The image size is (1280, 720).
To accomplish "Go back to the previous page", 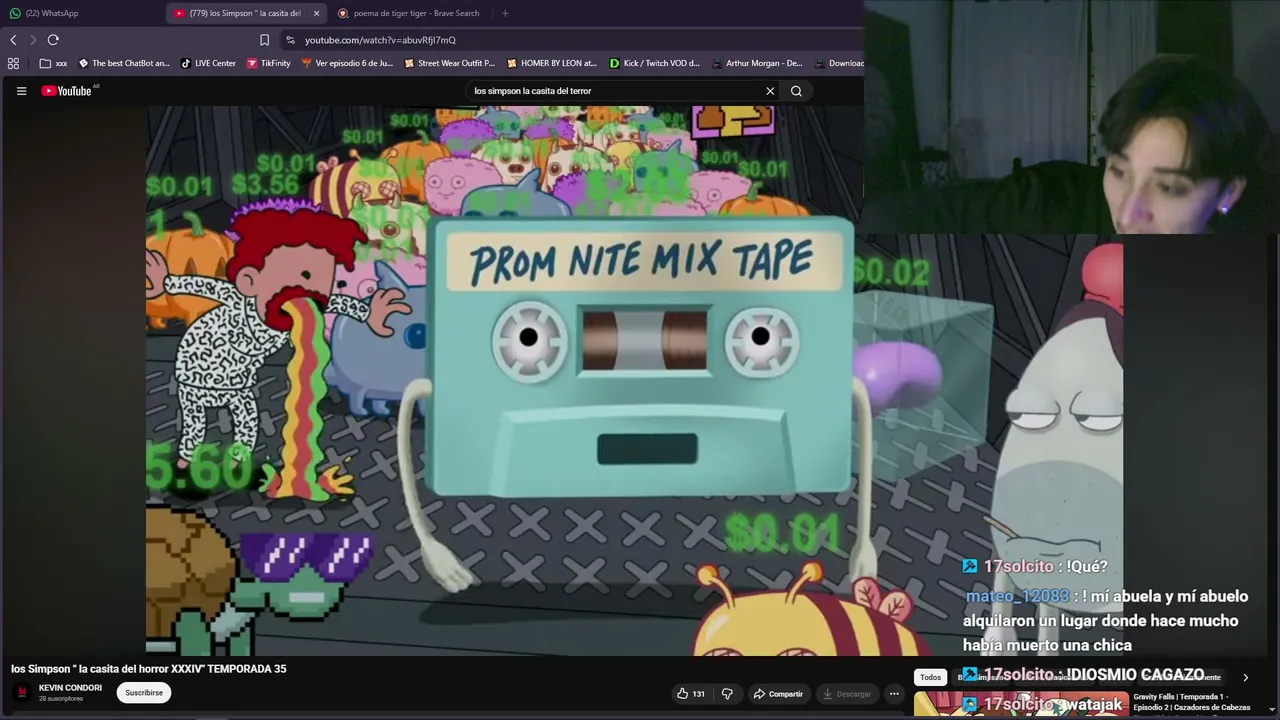I will tap(13, 40).
